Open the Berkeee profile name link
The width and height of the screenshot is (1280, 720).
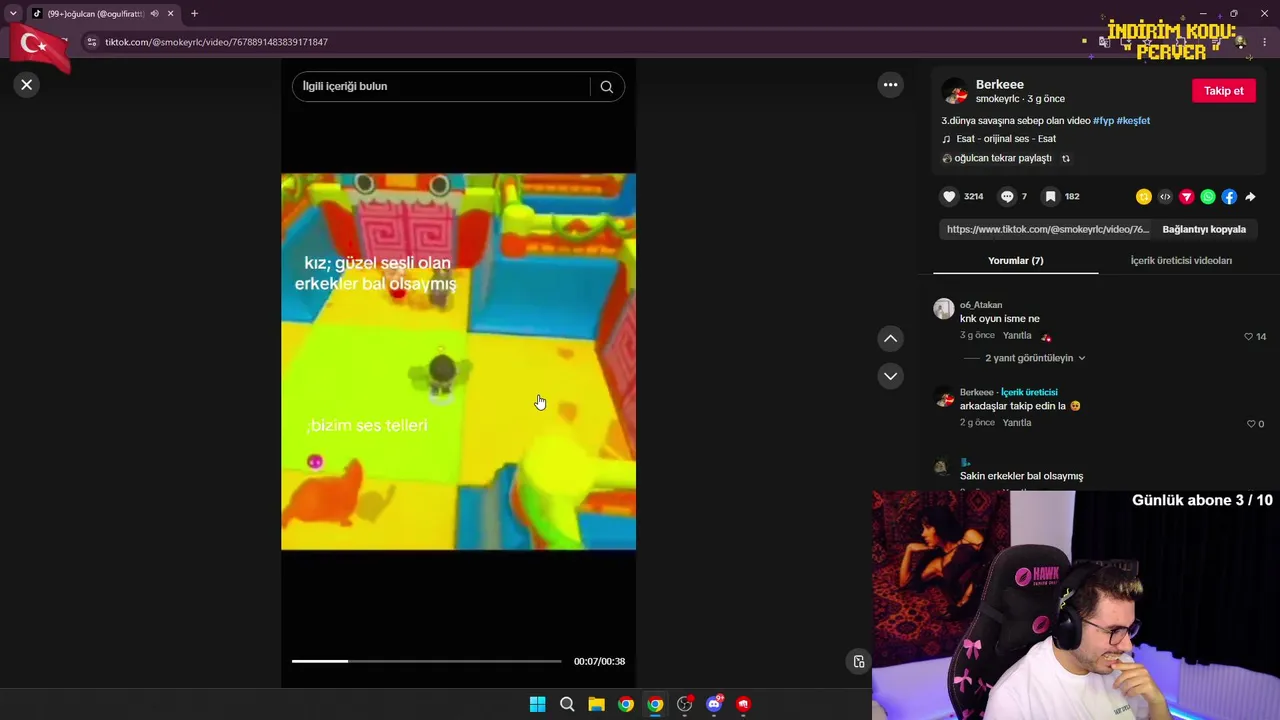[x=999, y=85]
